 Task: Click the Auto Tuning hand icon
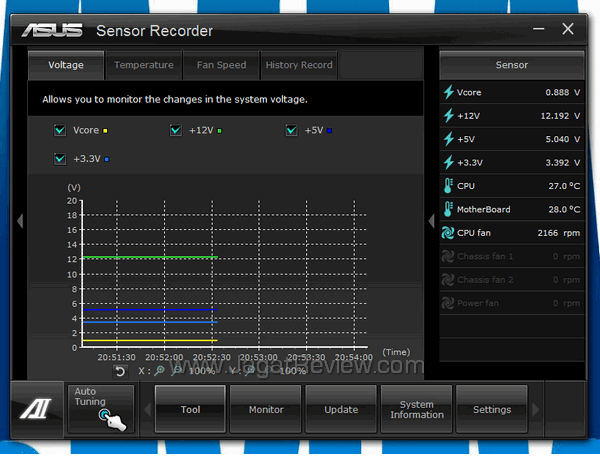coord(112,420)
